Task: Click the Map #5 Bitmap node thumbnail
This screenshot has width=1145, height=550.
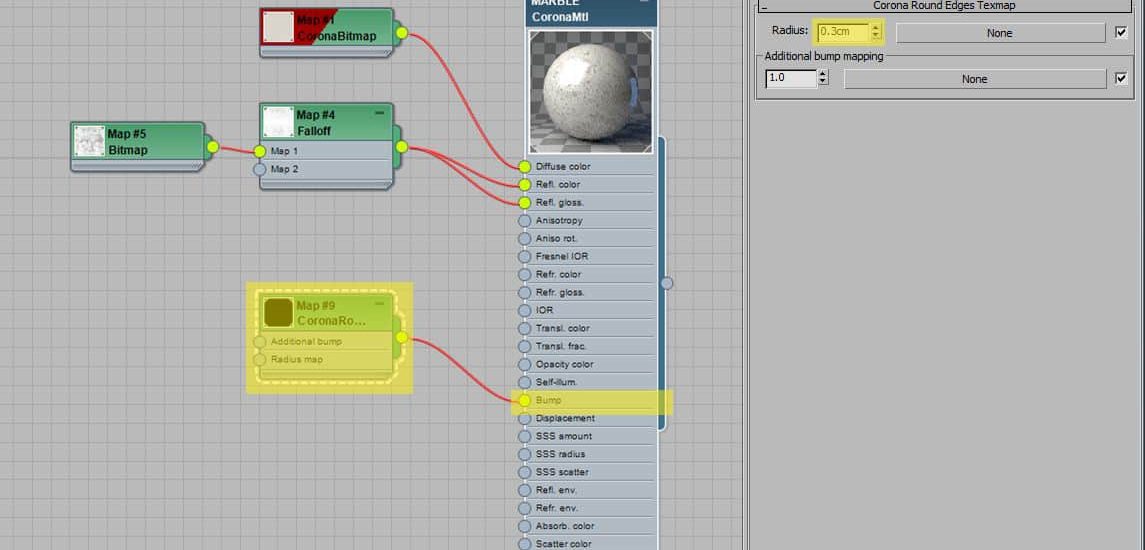Action: tap(90, 141)
